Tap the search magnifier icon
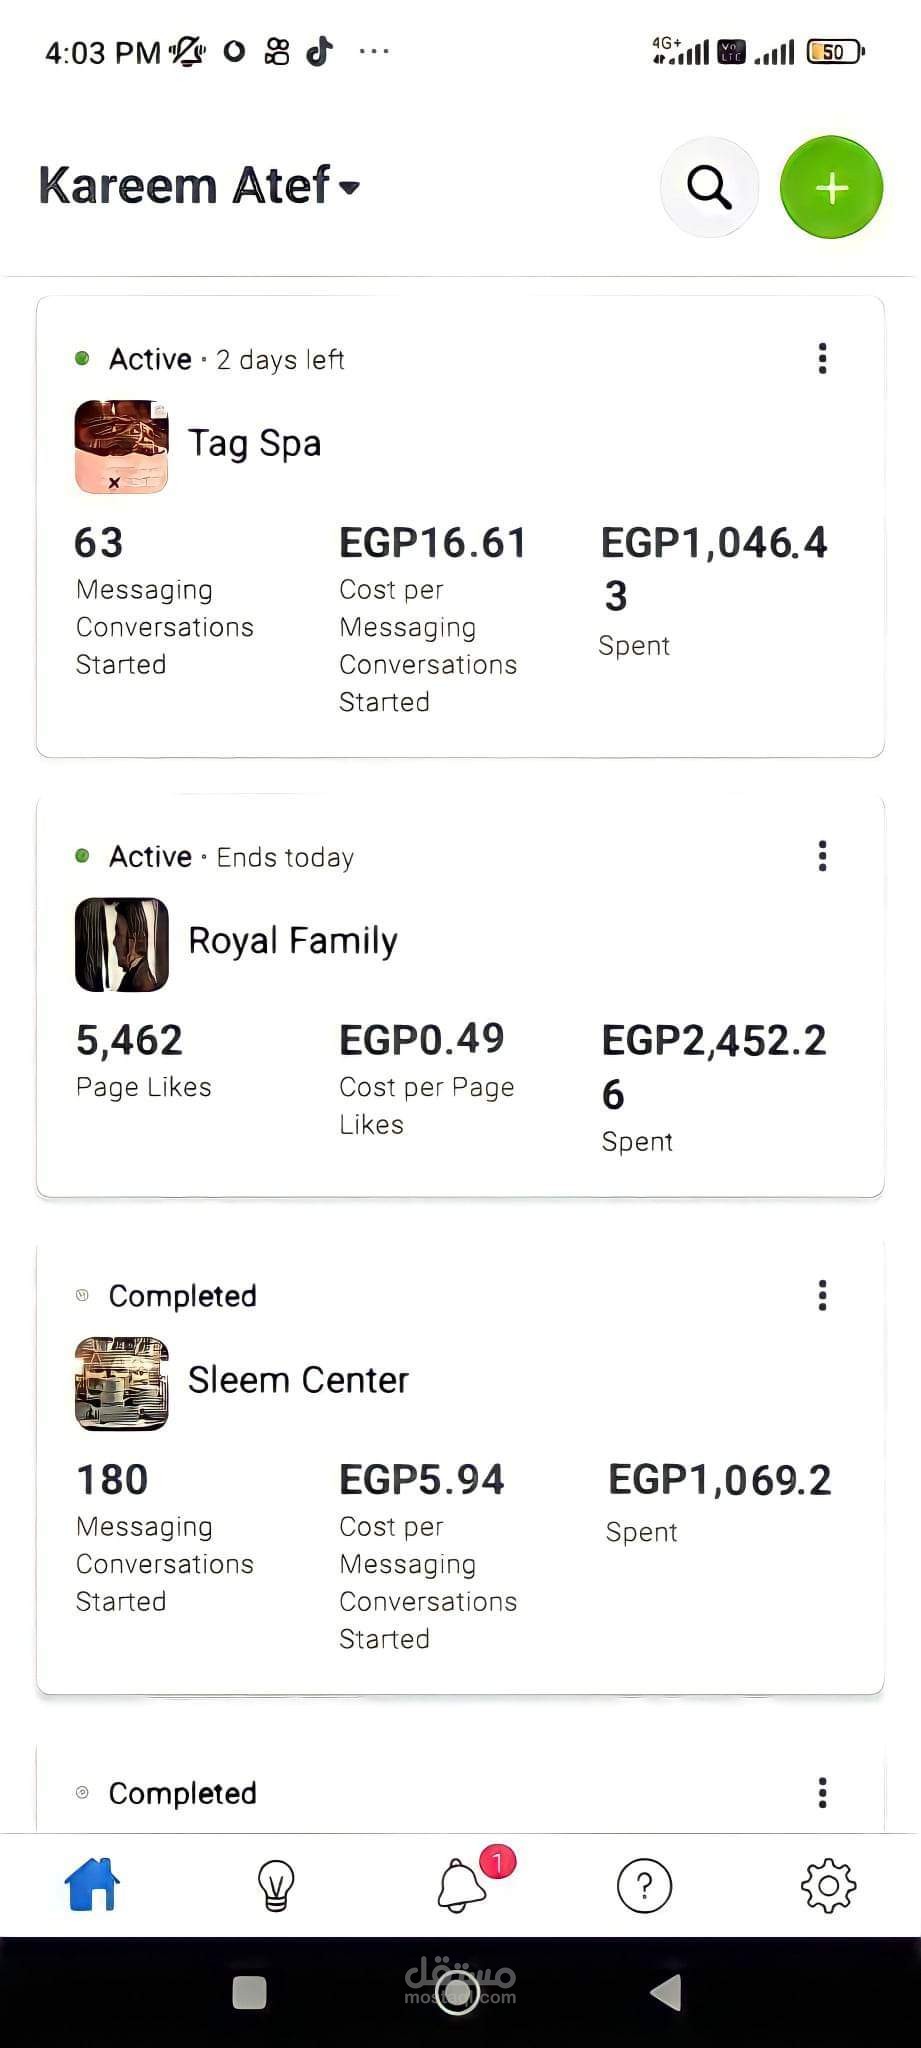Screen dimensions: 921x2048 click(x=709, y=187)
